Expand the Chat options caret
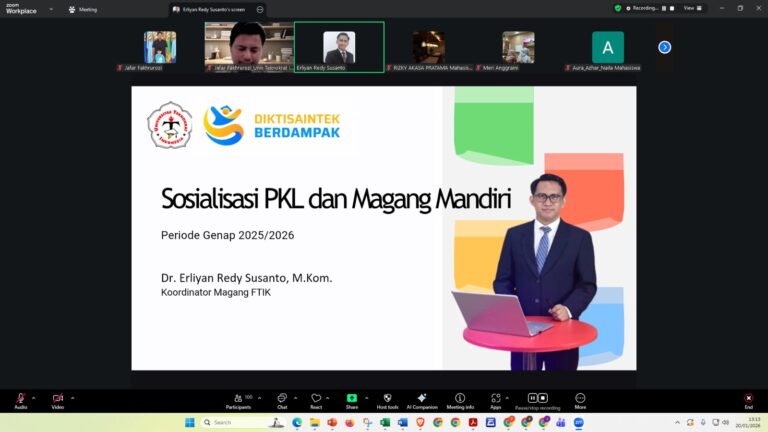Viewport: 768px width, 432px height. coord(295,398)
